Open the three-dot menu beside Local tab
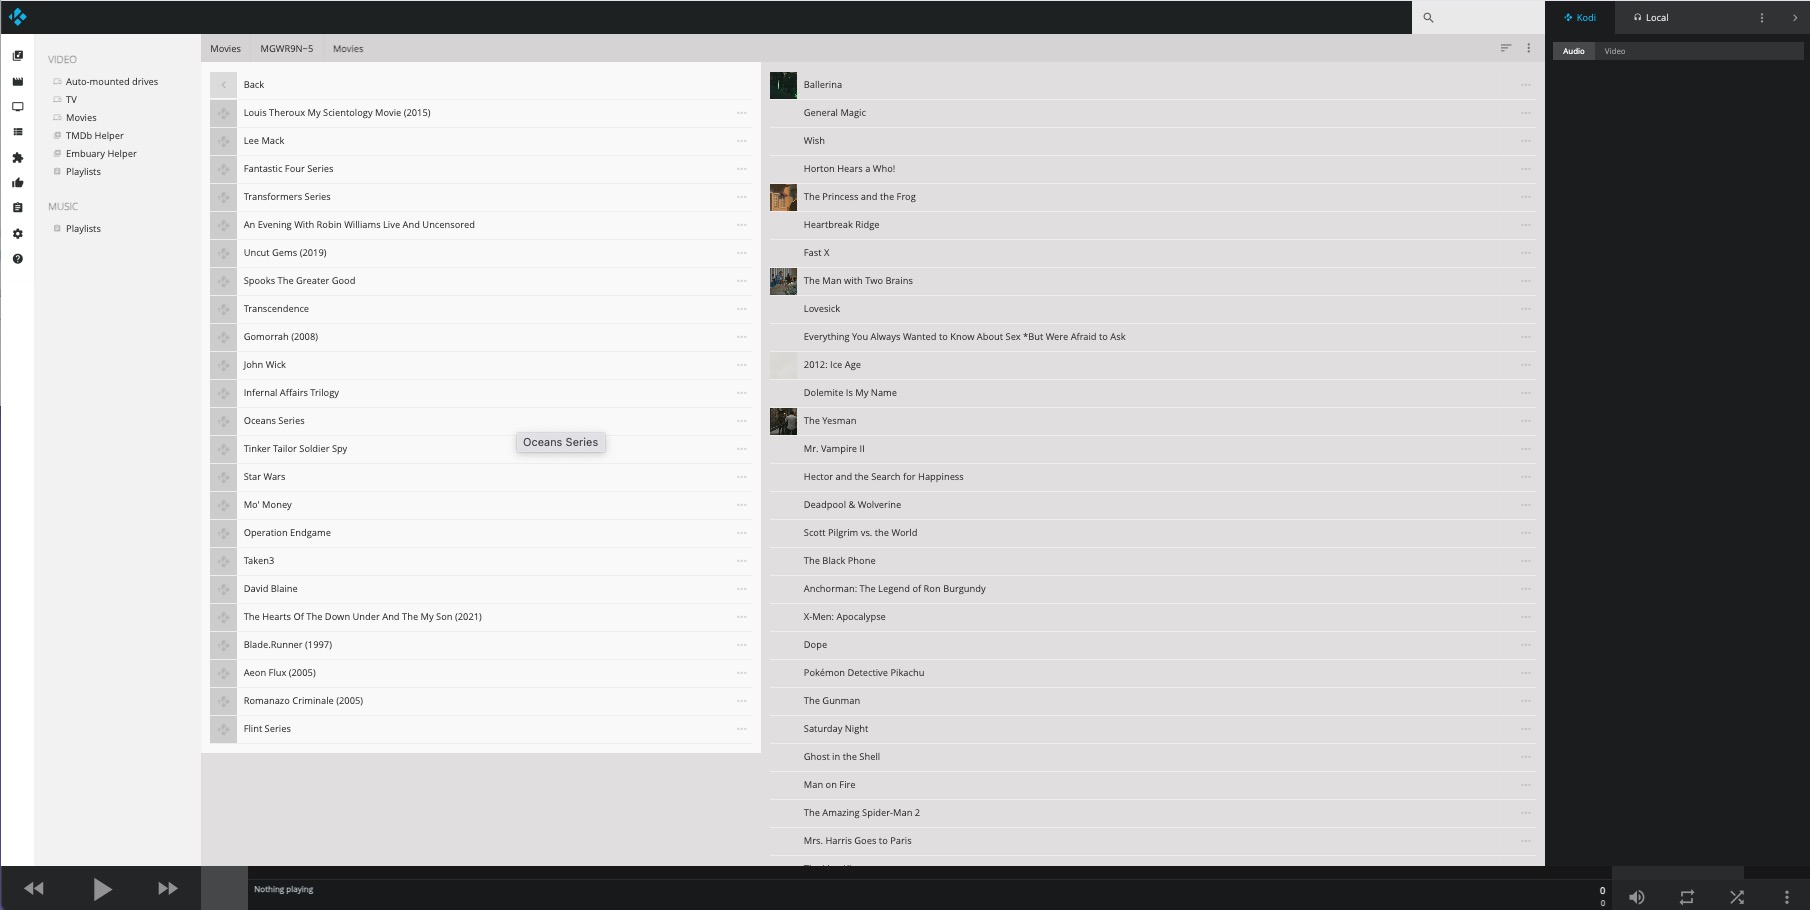The image size is (1810, 910). pos(1762,18)
